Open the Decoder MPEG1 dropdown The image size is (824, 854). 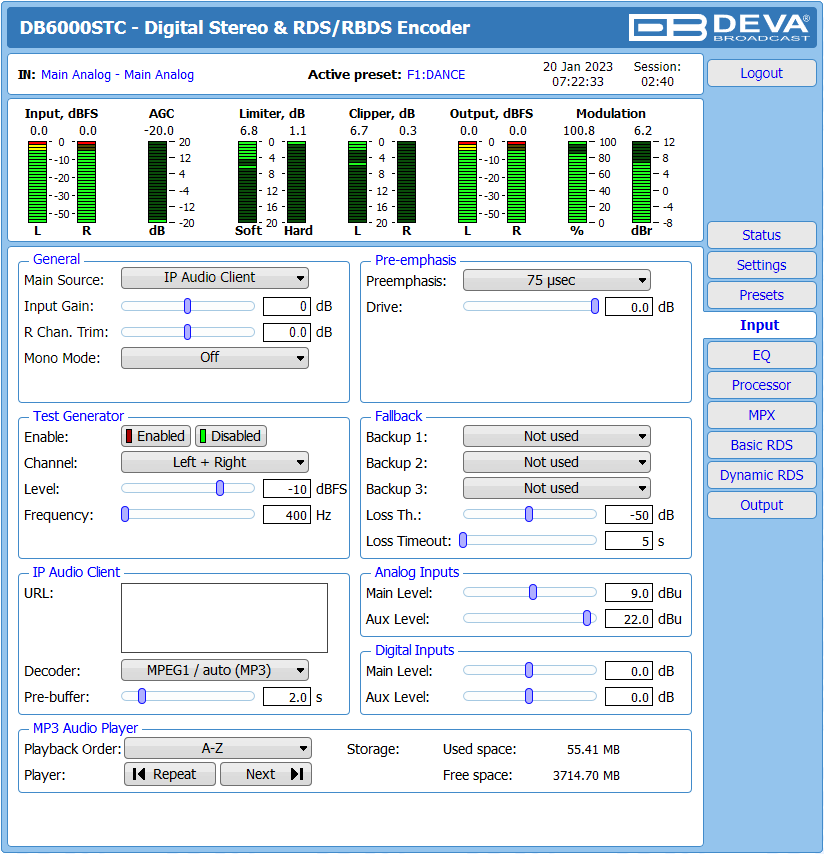[215, 670]
